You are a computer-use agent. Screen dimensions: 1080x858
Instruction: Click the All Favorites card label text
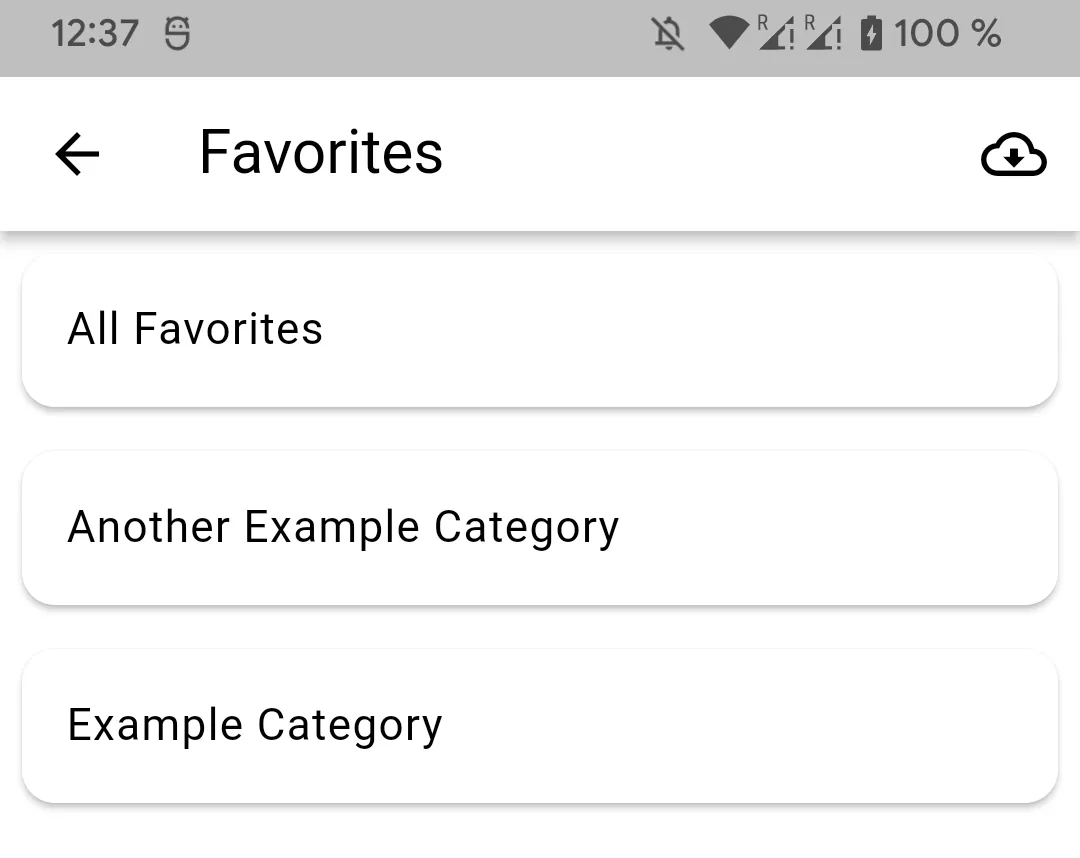pos(195,328)
